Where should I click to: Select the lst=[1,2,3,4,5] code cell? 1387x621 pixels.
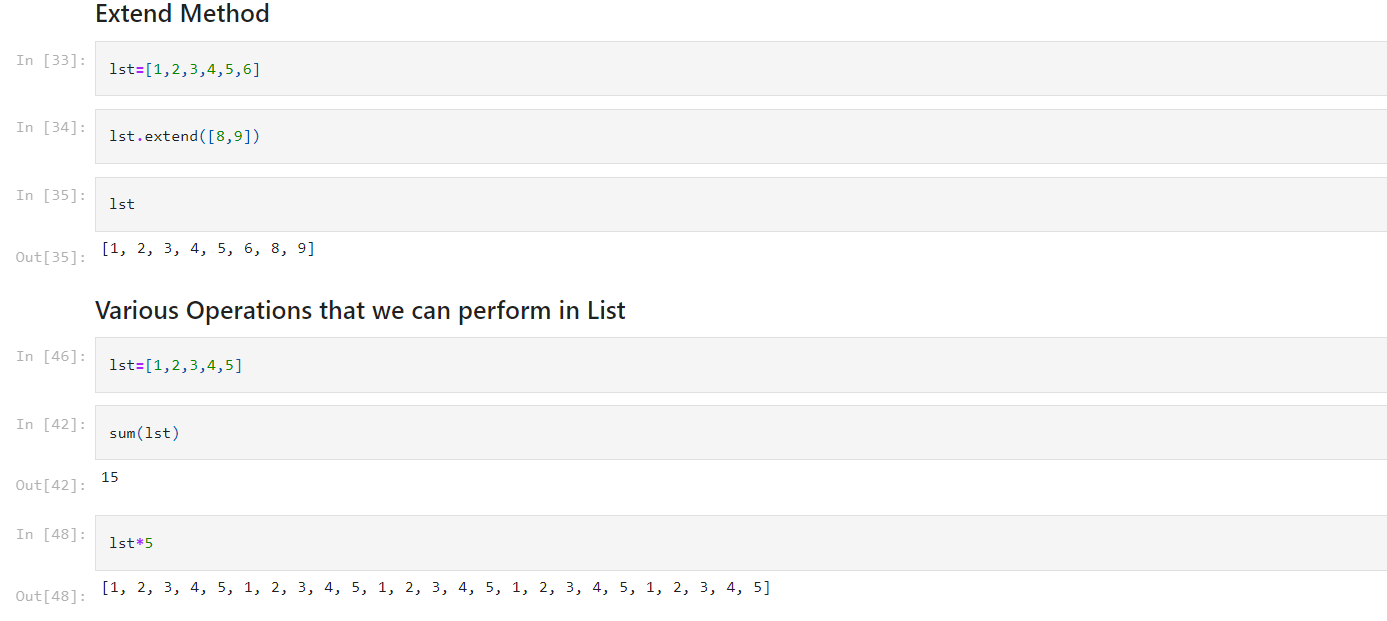click(741, 365)
